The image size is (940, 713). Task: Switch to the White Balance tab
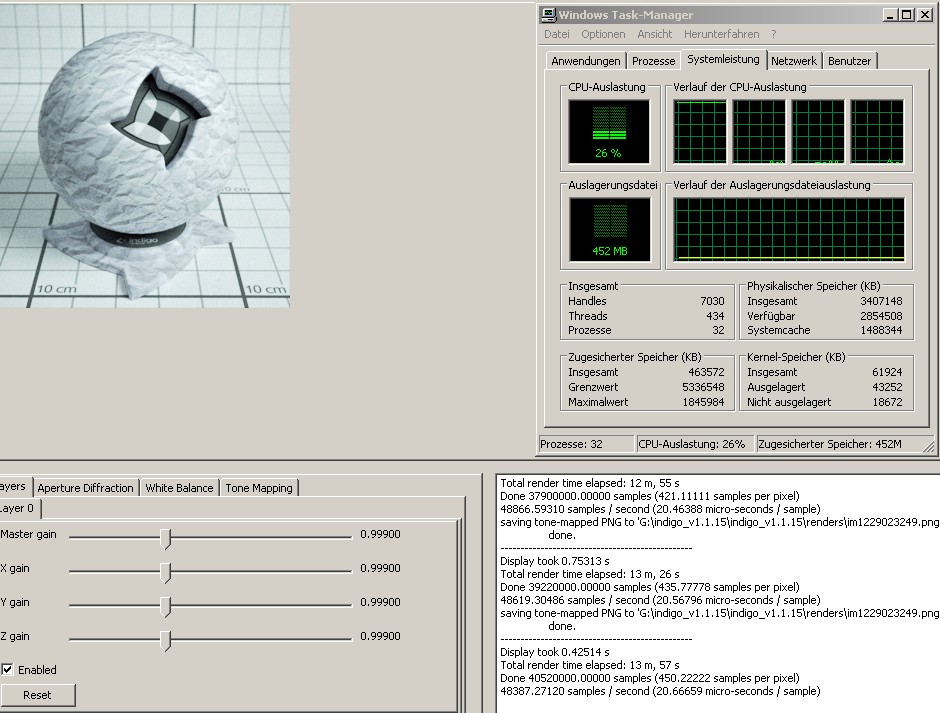tap(179, 488)
